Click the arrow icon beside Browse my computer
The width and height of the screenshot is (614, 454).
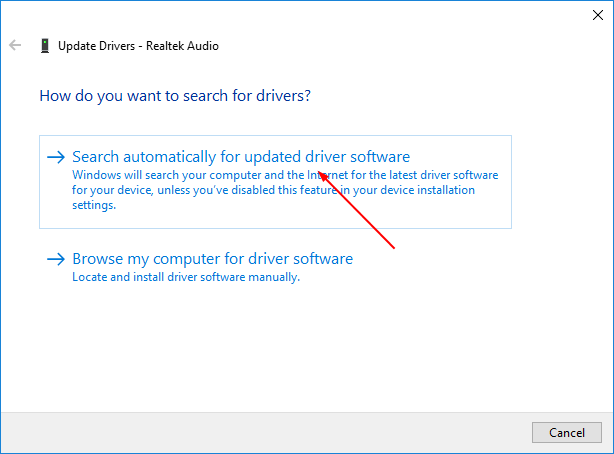tap(56, 259)
